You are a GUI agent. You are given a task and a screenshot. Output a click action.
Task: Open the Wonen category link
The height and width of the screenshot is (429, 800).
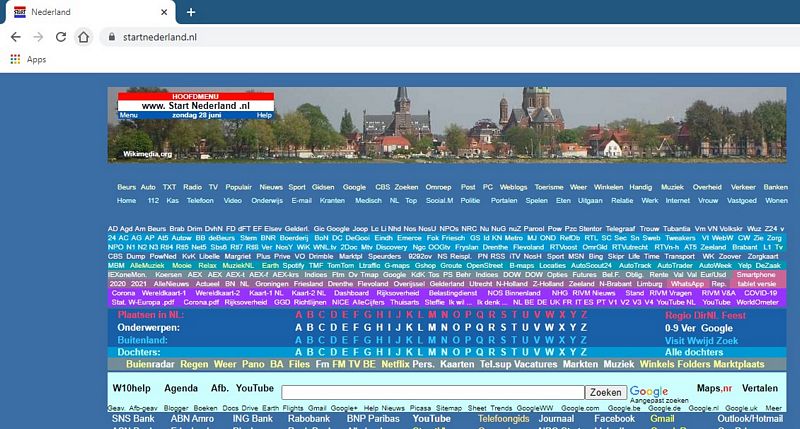(776, 200)
